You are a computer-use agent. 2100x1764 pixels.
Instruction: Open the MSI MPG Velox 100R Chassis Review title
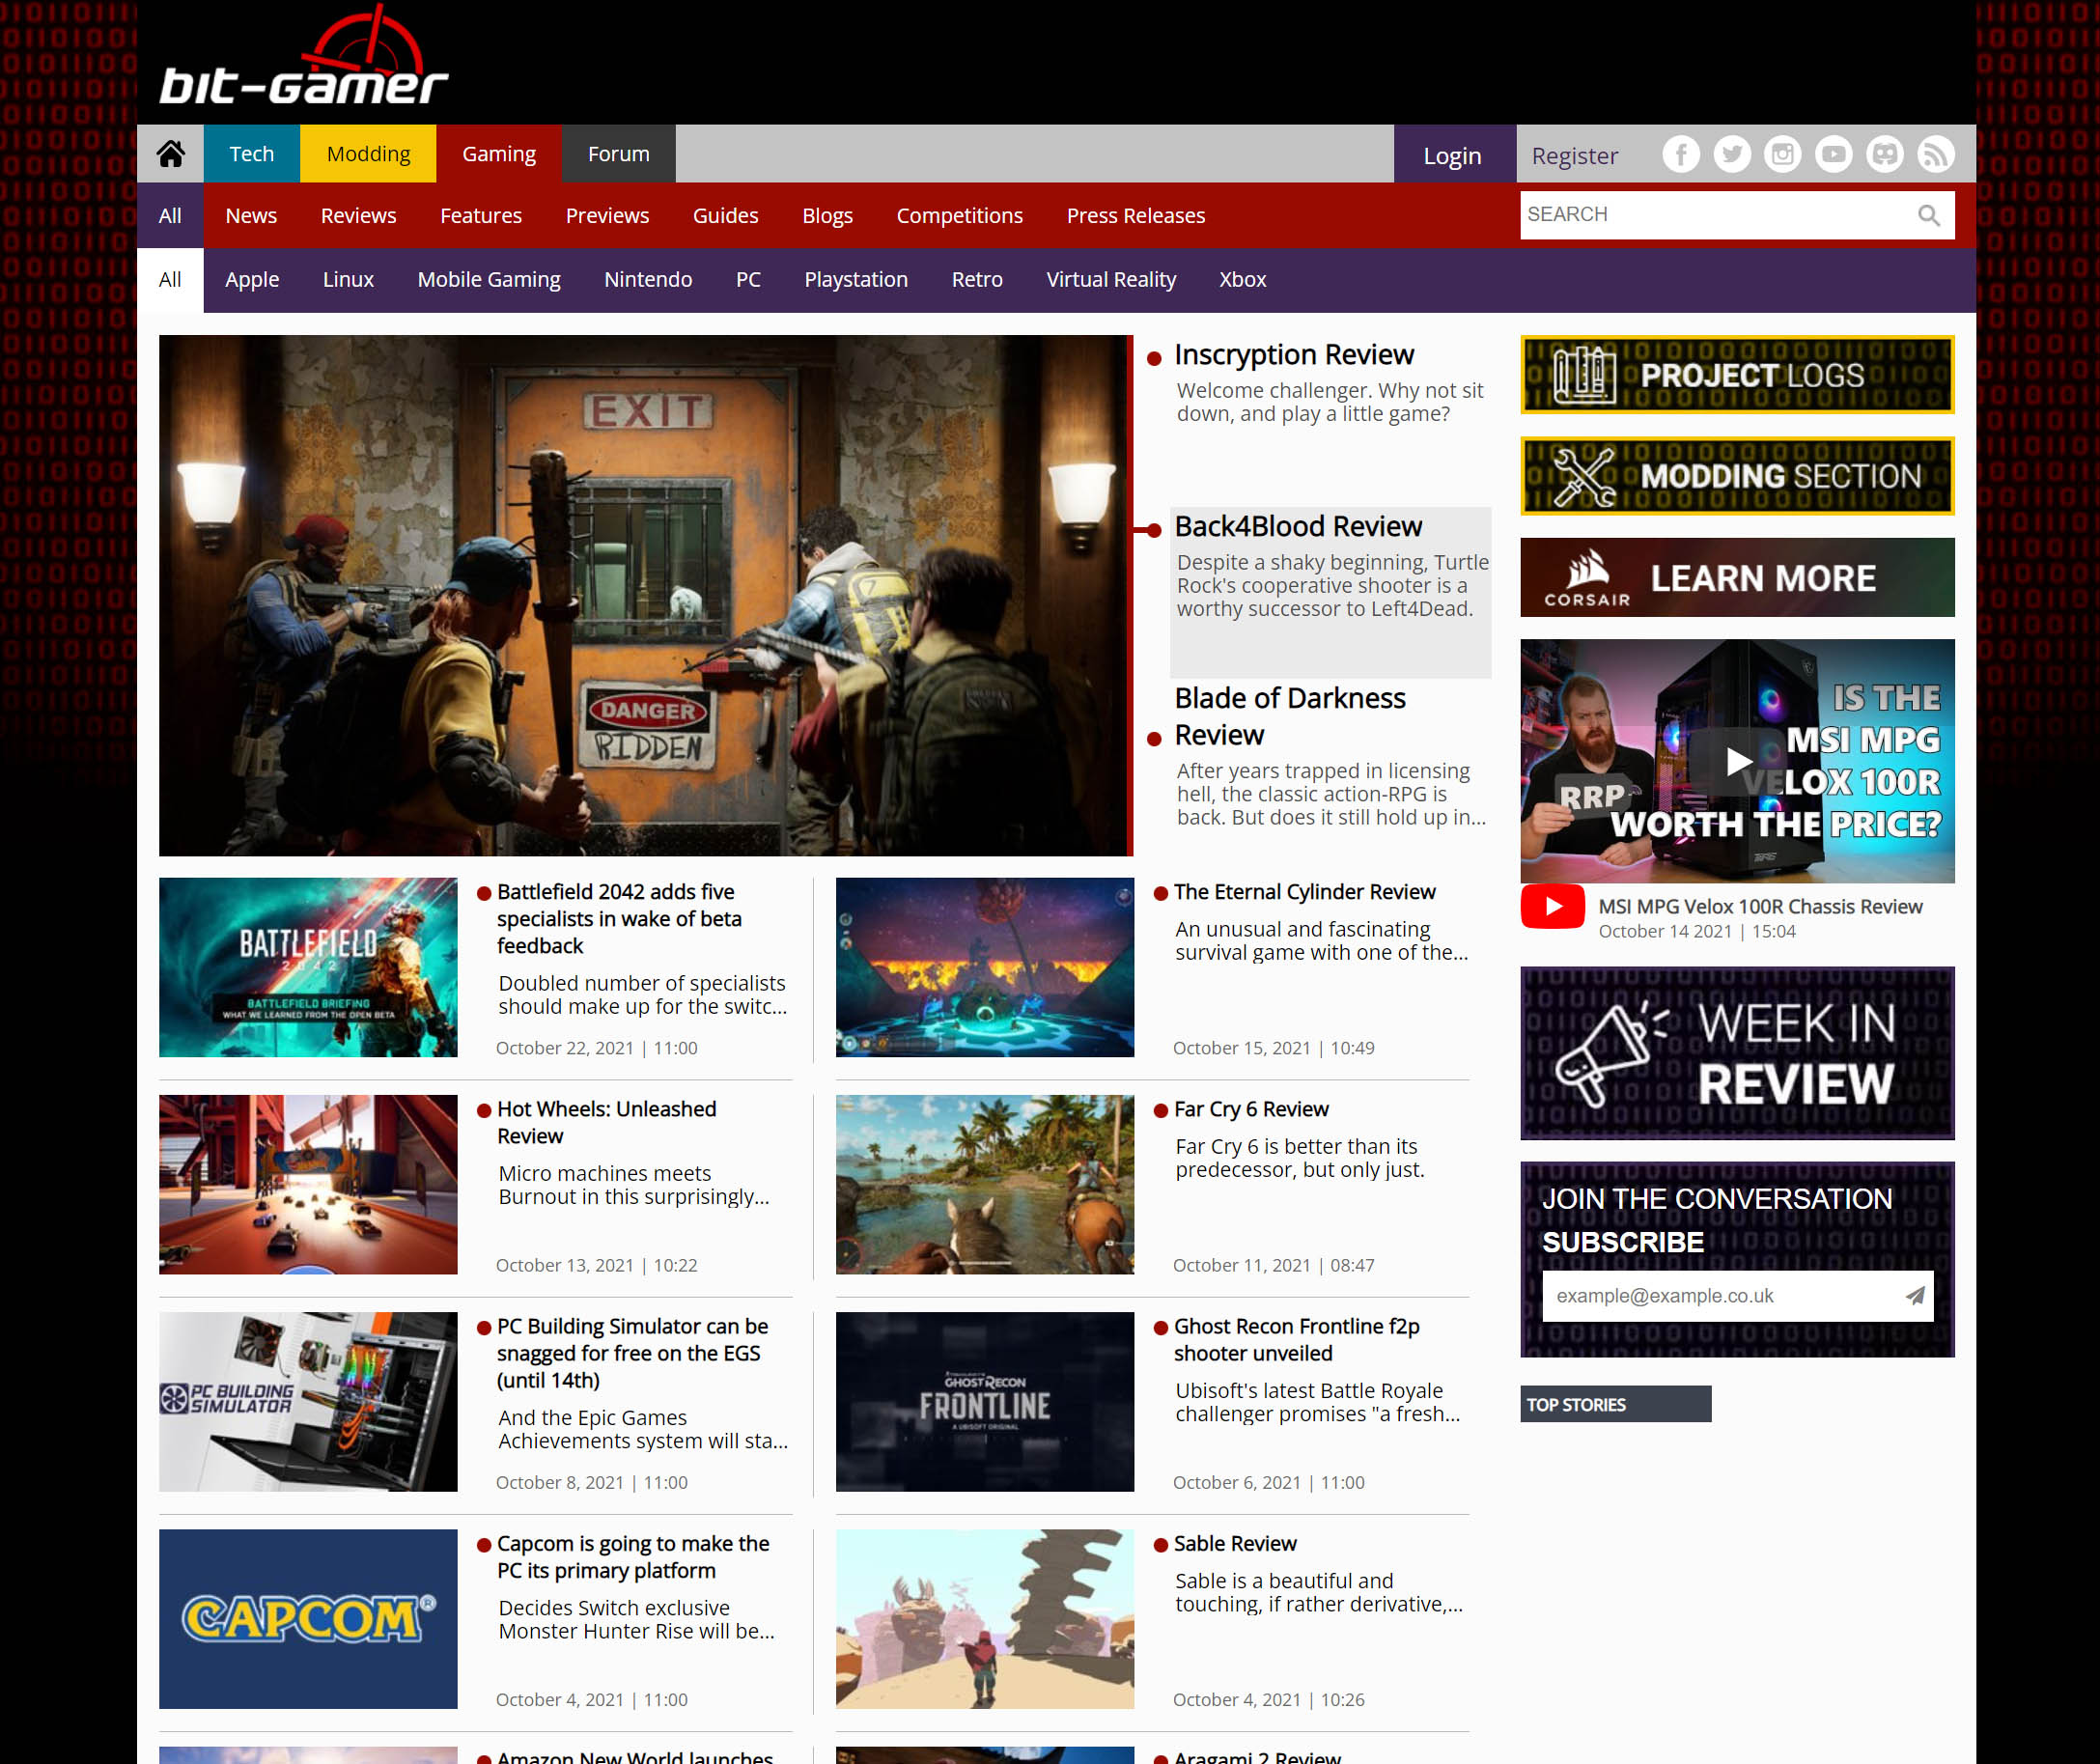coord(1760,907)
